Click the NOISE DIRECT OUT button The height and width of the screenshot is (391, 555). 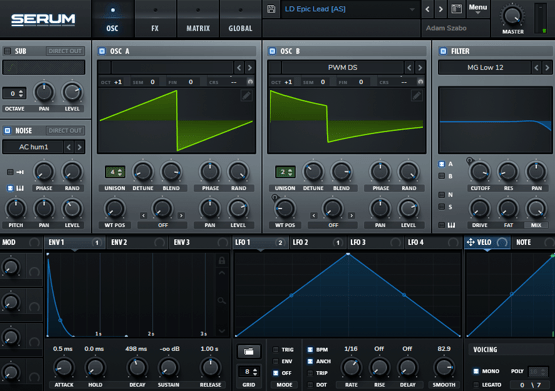(x=65, y=131)
